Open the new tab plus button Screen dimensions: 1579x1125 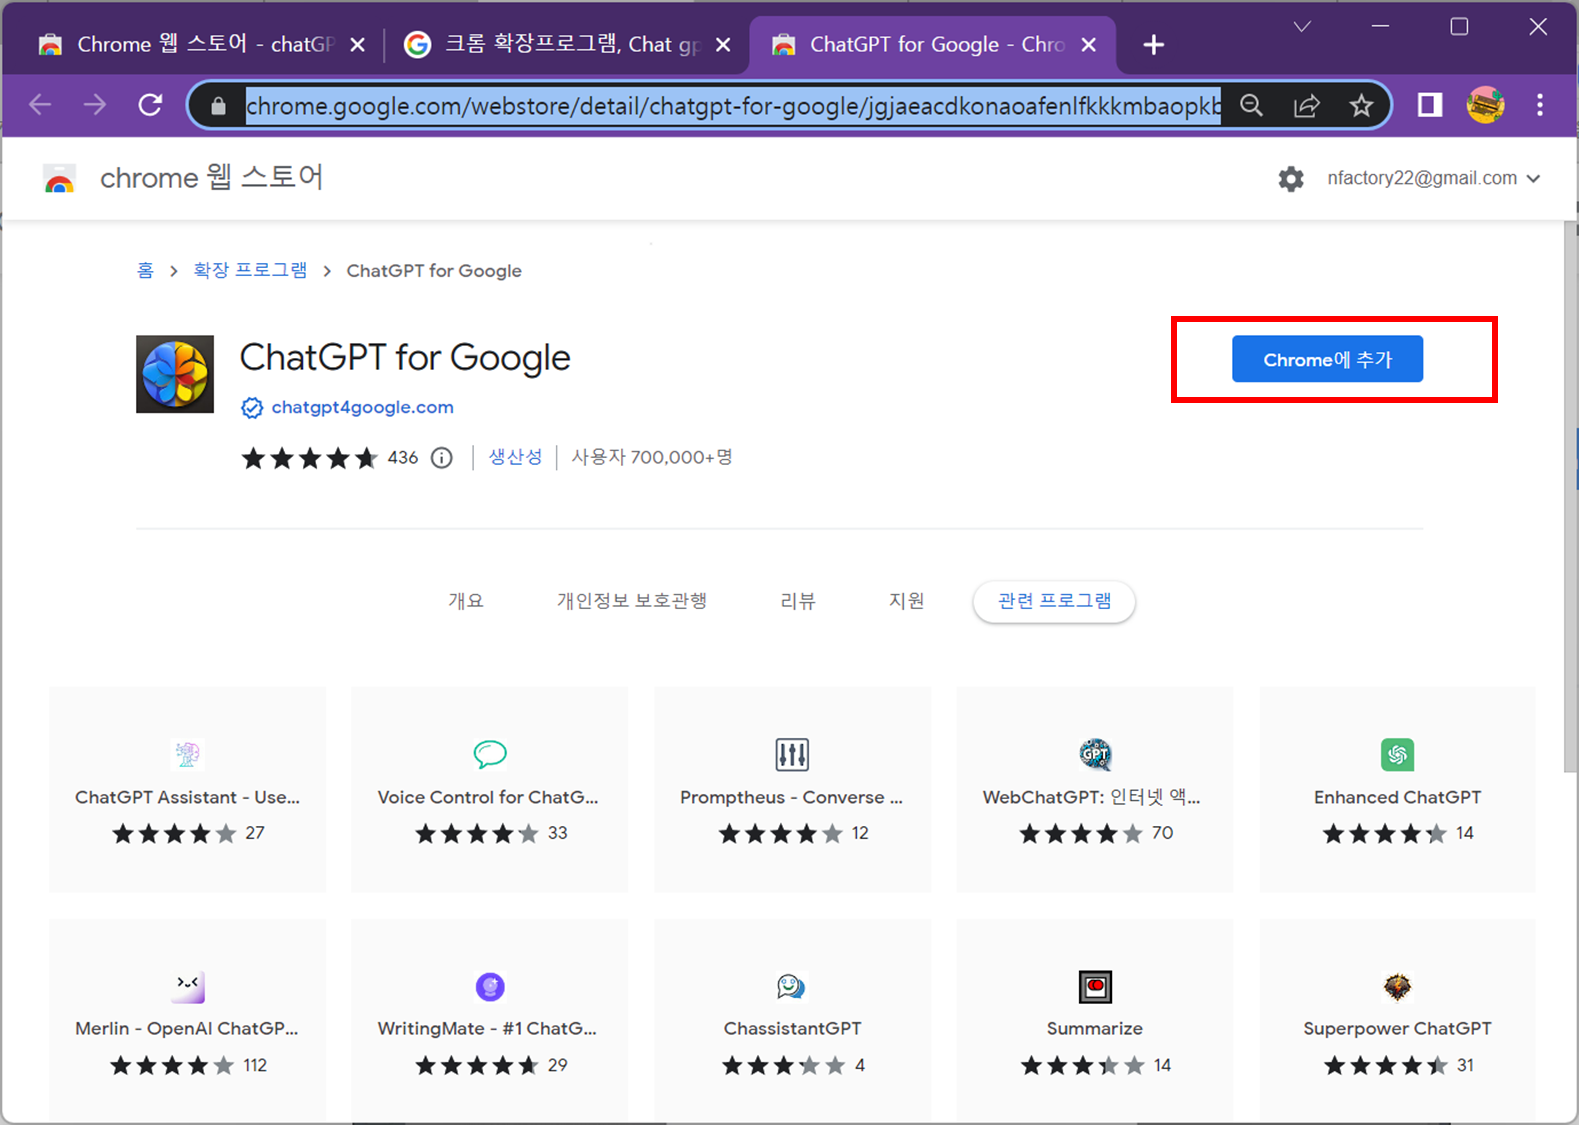pos(1153,45)
